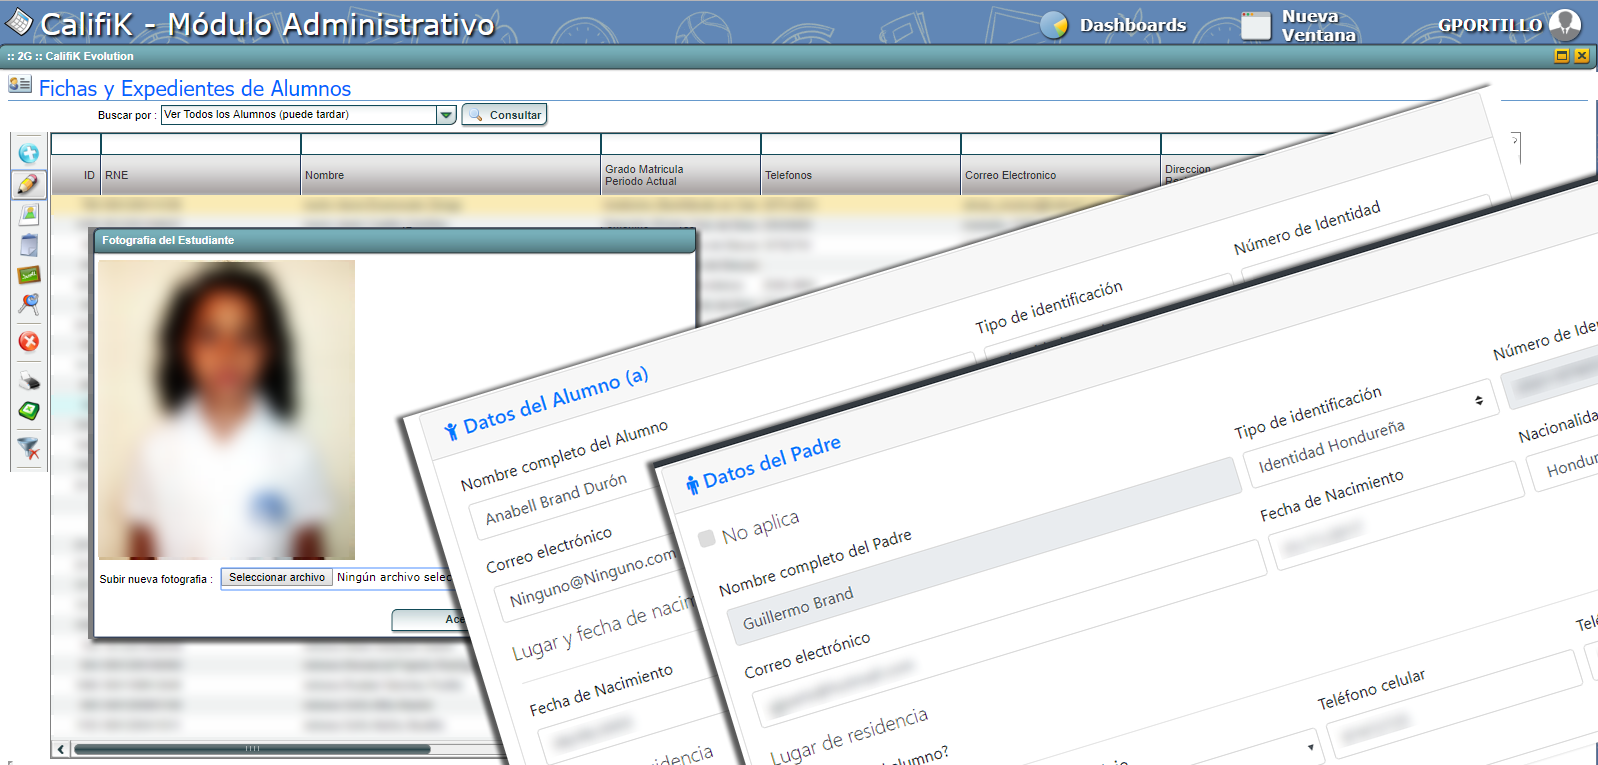Click the Padre's Fecha de Nacimiento field

[1398, 516]
